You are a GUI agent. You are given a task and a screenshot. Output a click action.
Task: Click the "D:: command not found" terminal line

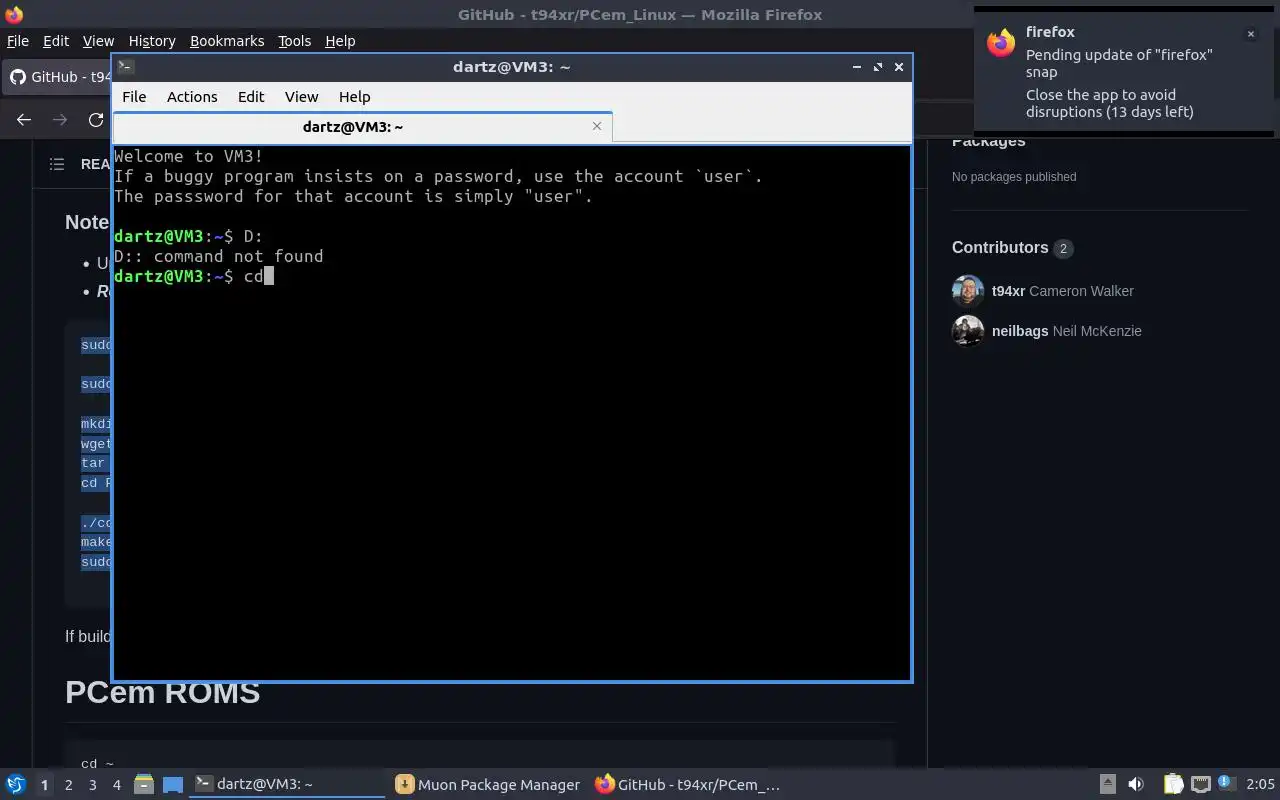click(x=218, y=256)
